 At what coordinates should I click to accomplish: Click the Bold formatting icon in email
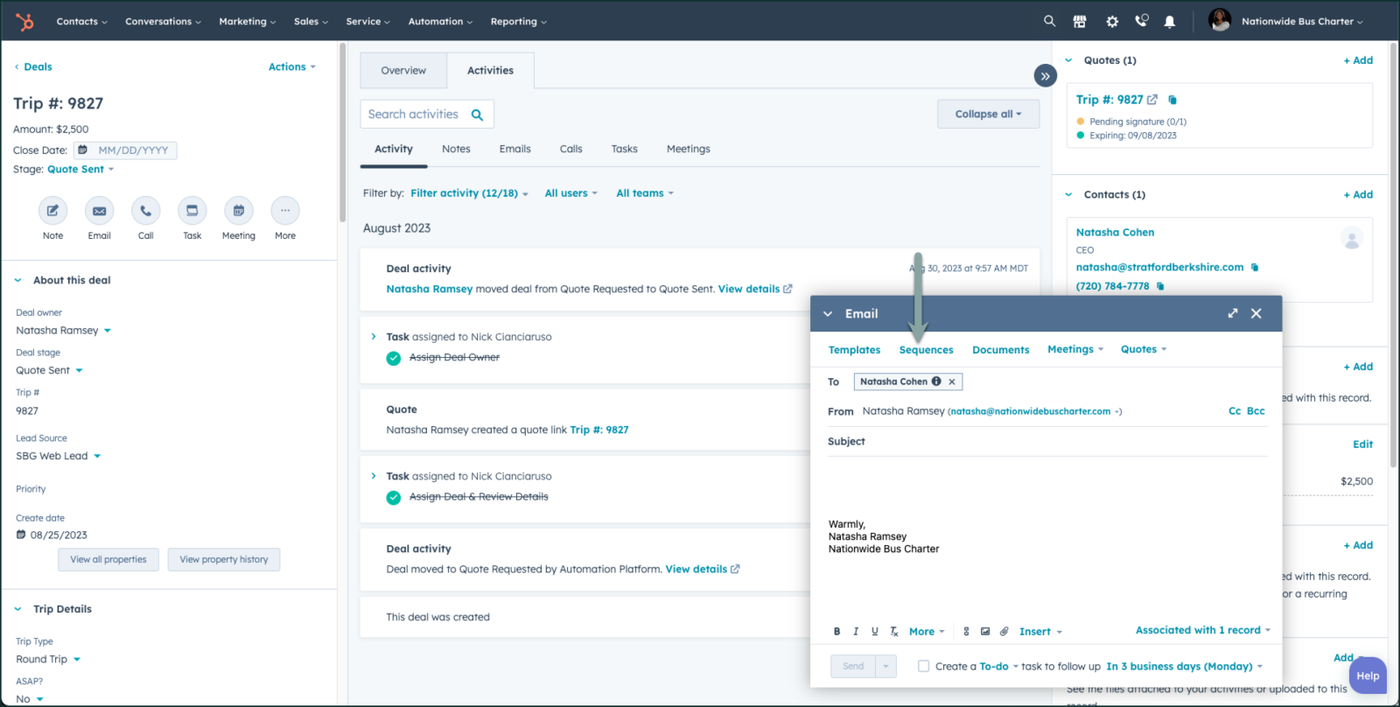837,631
